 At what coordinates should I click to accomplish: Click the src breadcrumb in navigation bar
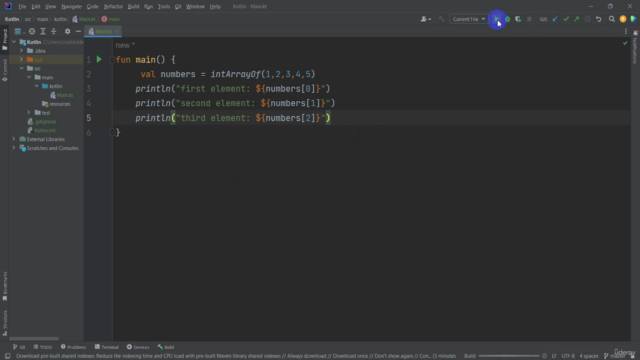point(28,19)
